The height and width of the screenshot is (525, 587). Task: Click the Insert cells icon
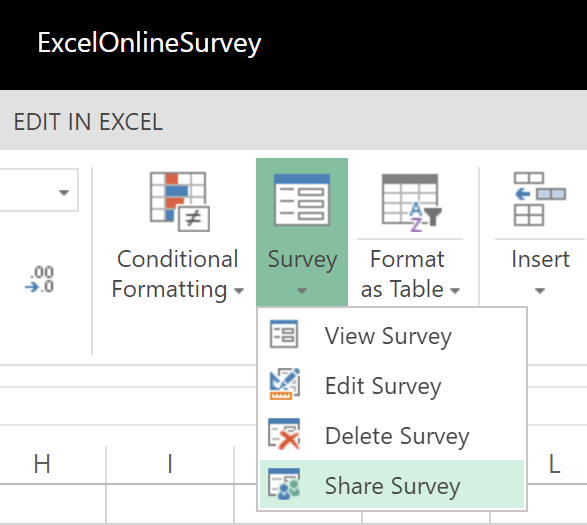539,199
